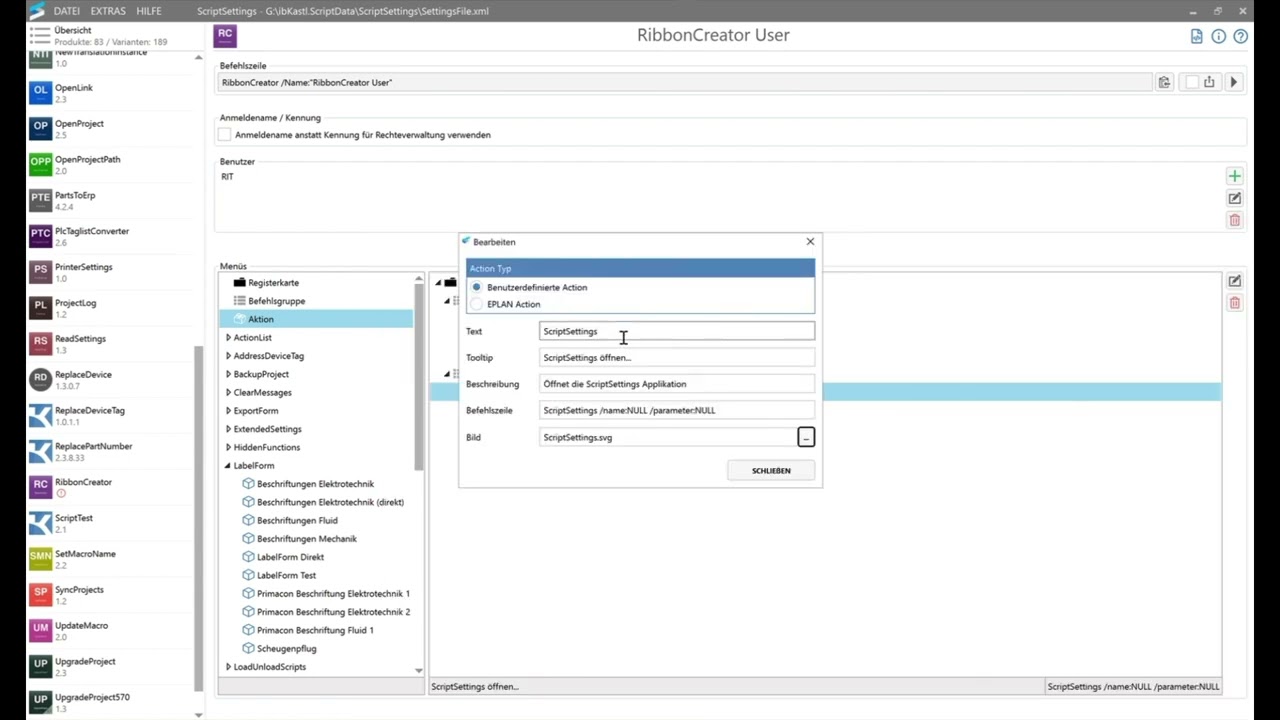Viewport: 1280px width, 720px height.
Task: Expand the ClearMessages tree node
Action: (228, 393)
